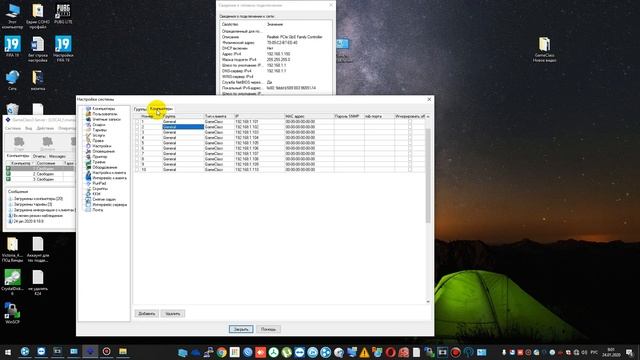Open the Windows Start menu
640x360 pixels.
click(7, 352)
